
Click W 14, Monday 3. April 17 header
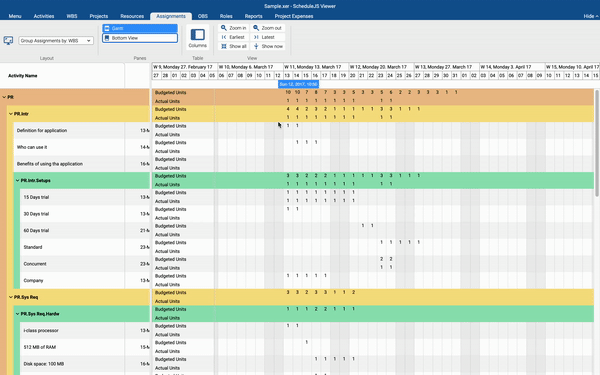pyautogui.click(x=512, y=67)
